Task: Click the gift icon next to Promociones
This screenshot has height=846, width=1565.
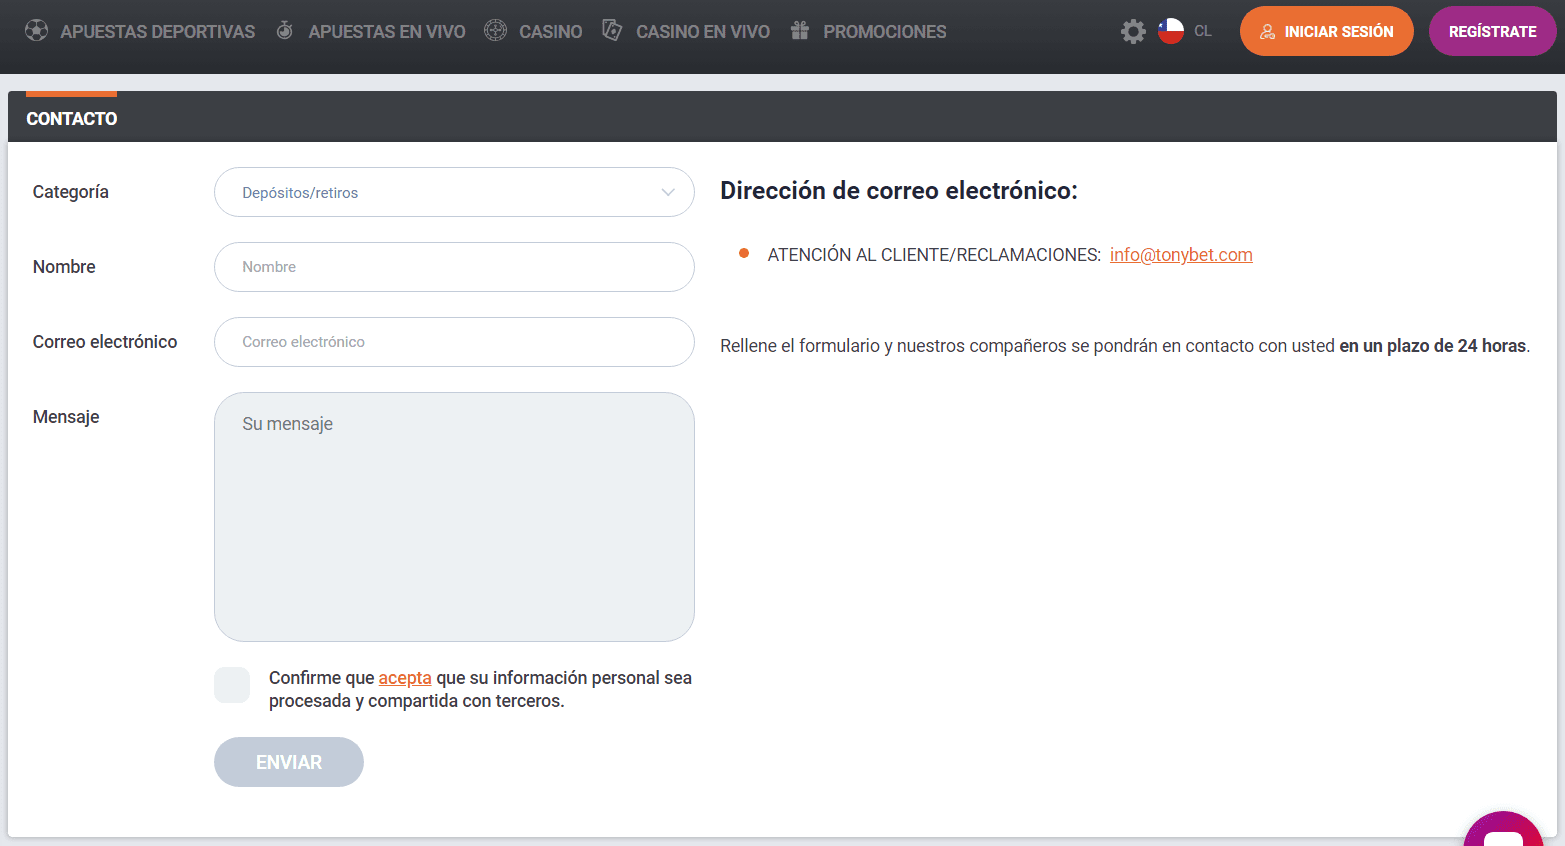Action: (x=799, y=30)
